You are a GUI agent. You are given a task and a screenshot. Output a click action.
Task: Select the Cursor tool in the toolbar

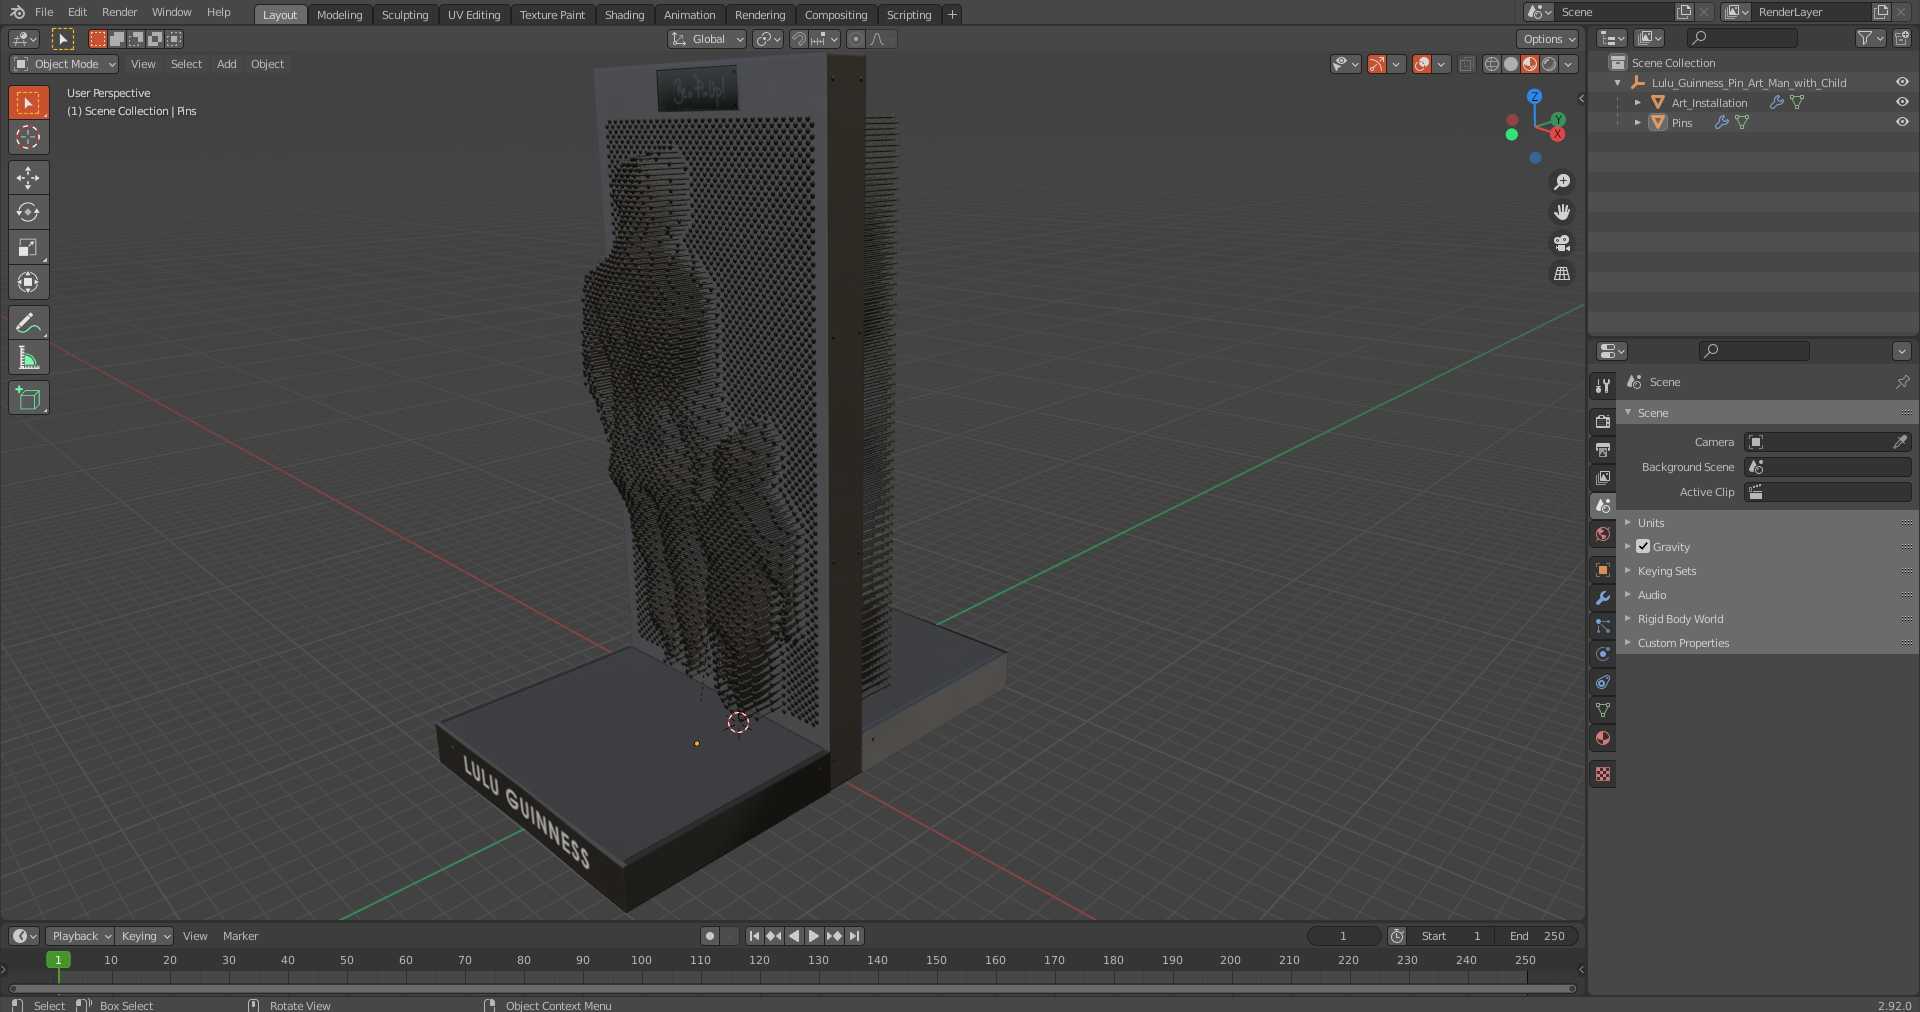click(28, 137)
